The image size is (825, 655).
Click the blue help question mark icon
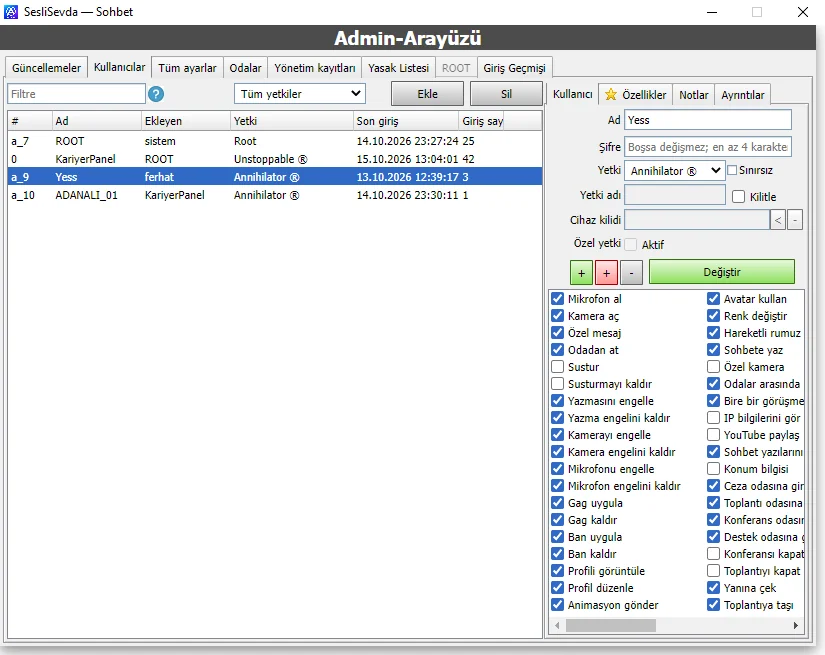[156, 94]
